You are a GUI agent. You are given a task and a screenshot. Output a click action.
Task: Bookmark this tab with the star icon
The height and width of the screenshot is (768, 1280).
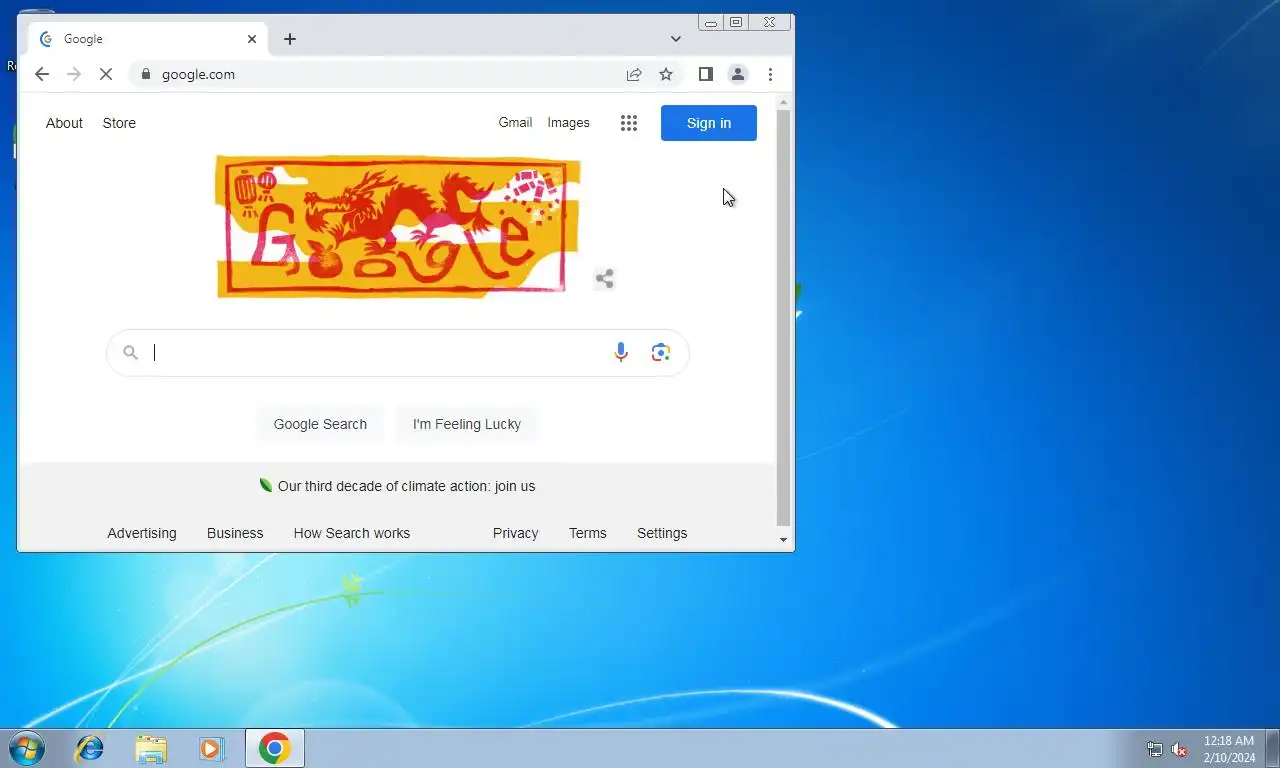point(666,74)
